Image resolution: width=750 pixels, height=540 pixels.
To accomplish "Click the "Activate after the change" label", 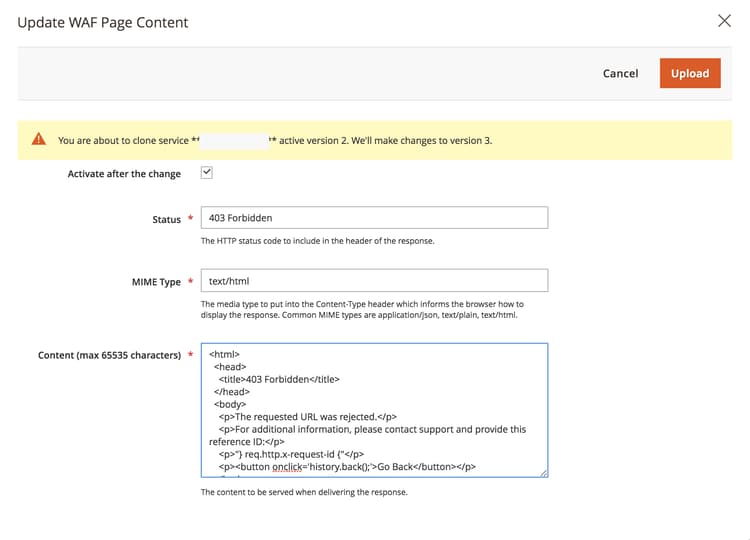I will tap(124, 174).
